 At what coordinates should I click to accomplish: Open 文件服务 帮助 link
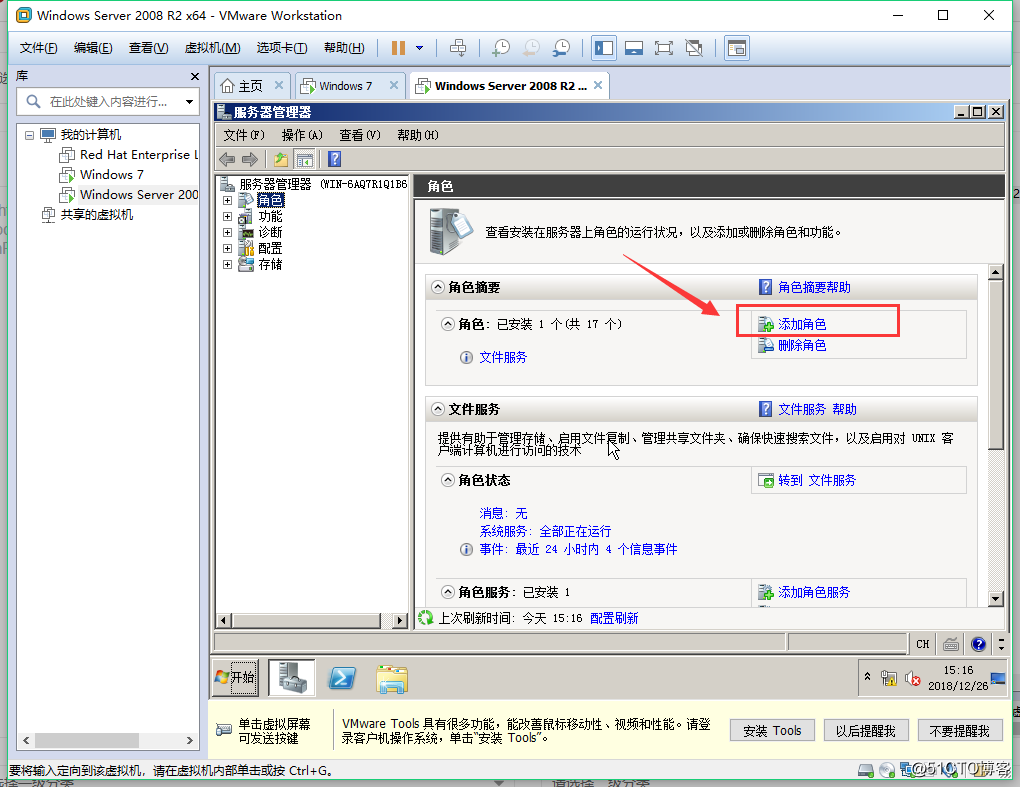tap(817, 409)
